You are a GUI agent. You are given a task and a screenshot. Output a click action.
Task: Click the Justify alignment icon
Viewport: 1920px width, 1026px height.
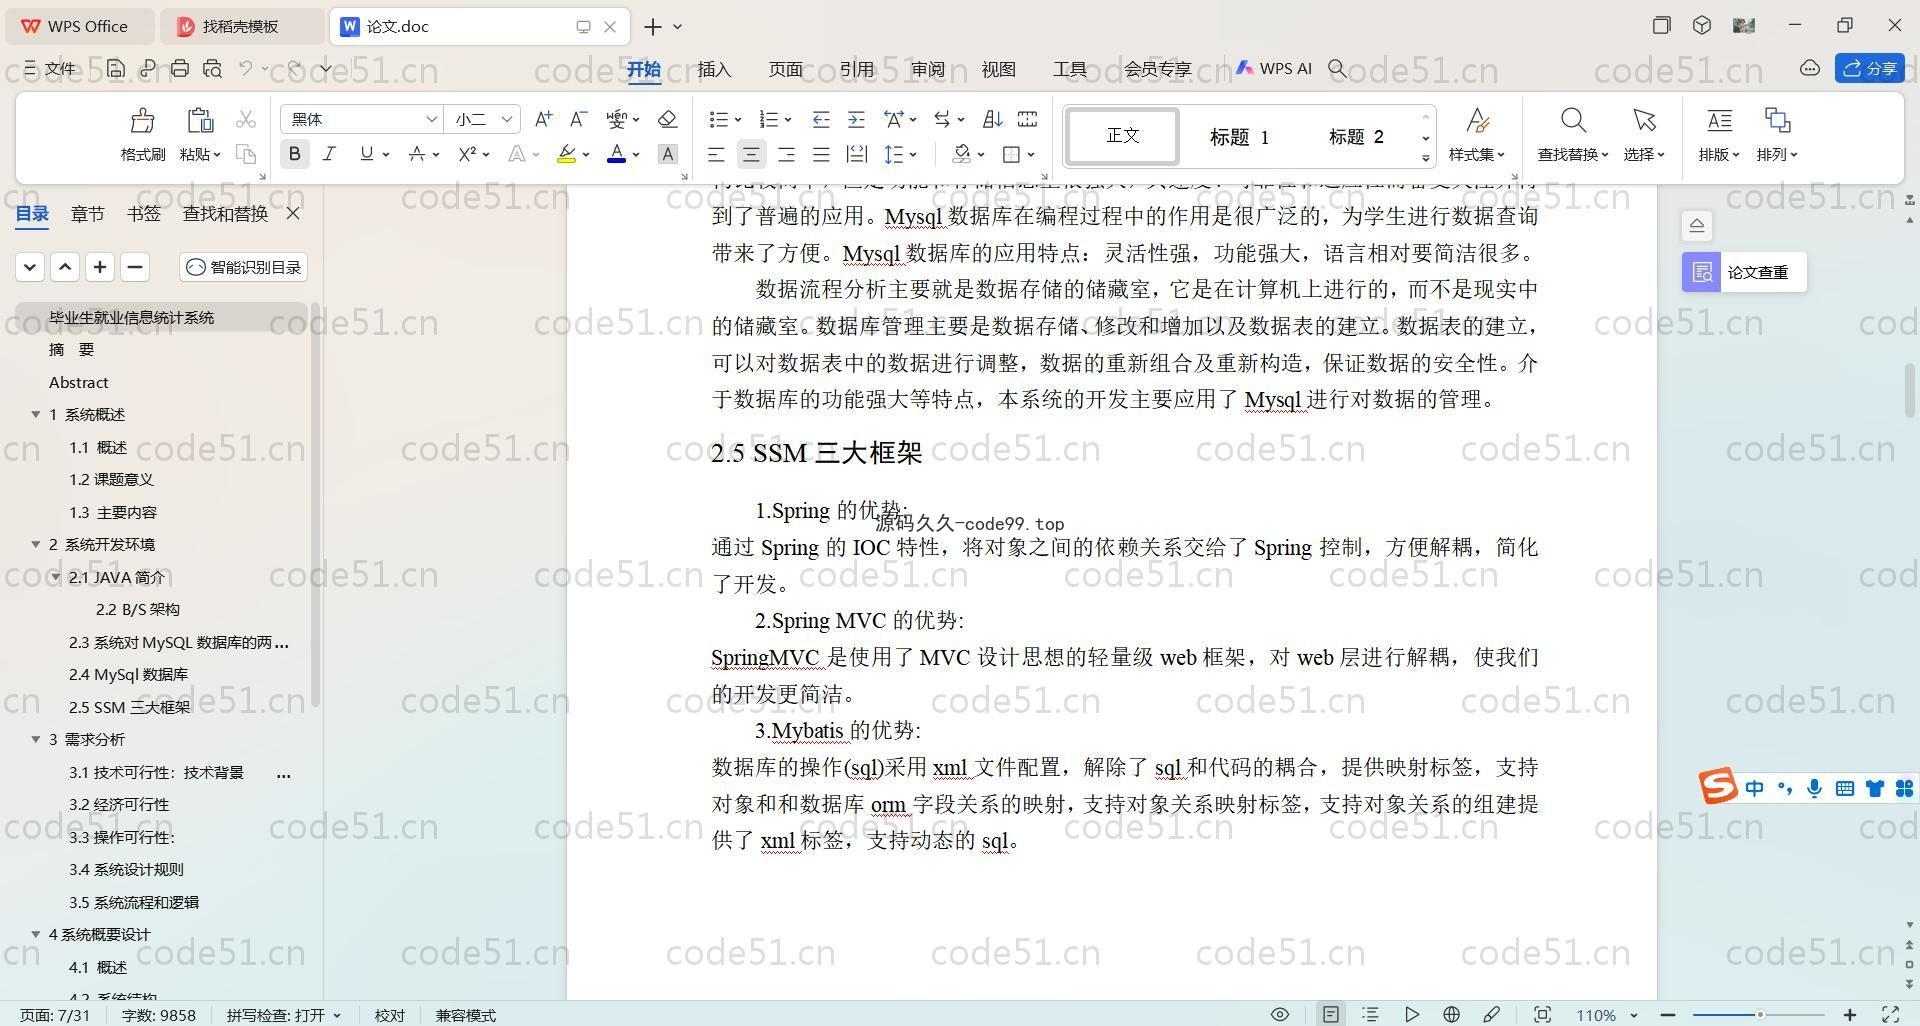tap(821, 154)
